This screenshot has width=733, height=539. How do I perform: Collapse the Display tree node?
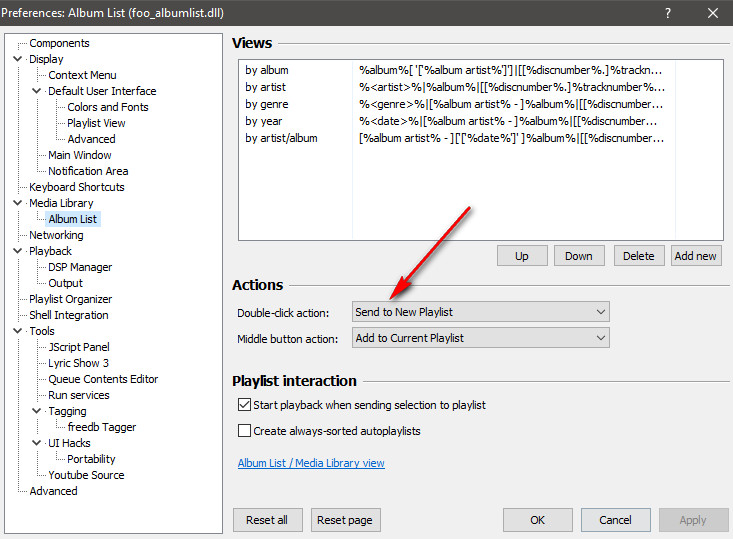(18, 59)
